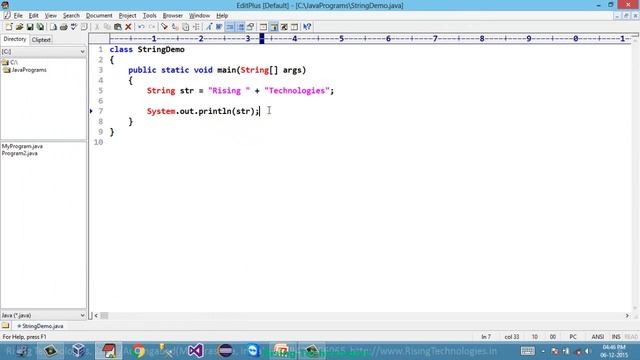Image resolution: width=640 pixels, height=360 pixels.
Task: Click the Save toolbar icon
Action: pyautogui.click(x=30, y=27)
